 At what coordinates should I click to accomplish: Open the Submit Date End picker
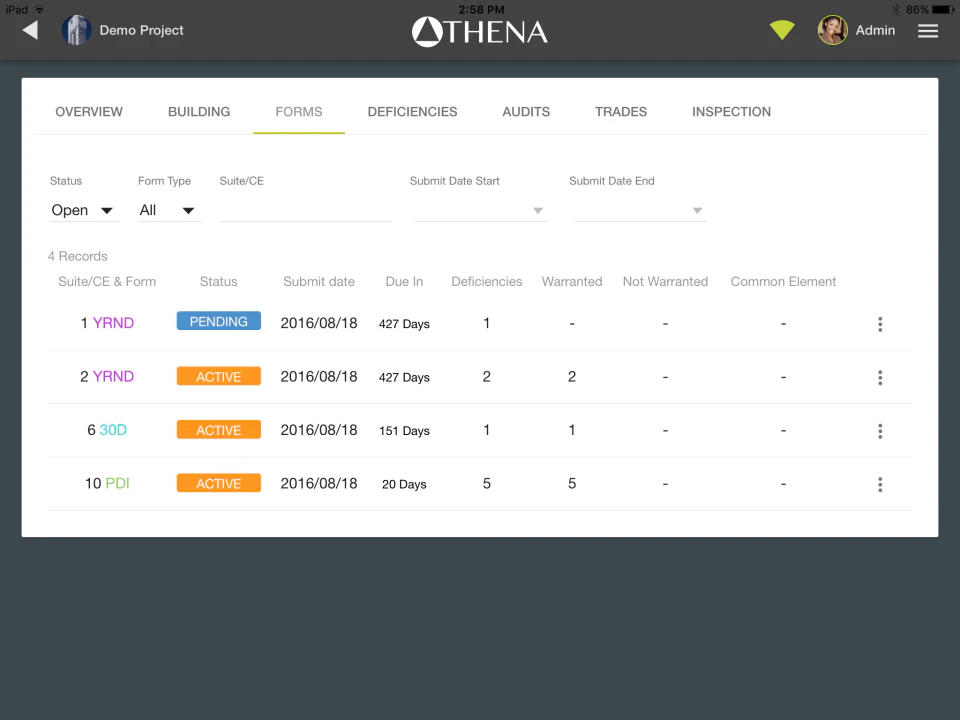[638, 210]
